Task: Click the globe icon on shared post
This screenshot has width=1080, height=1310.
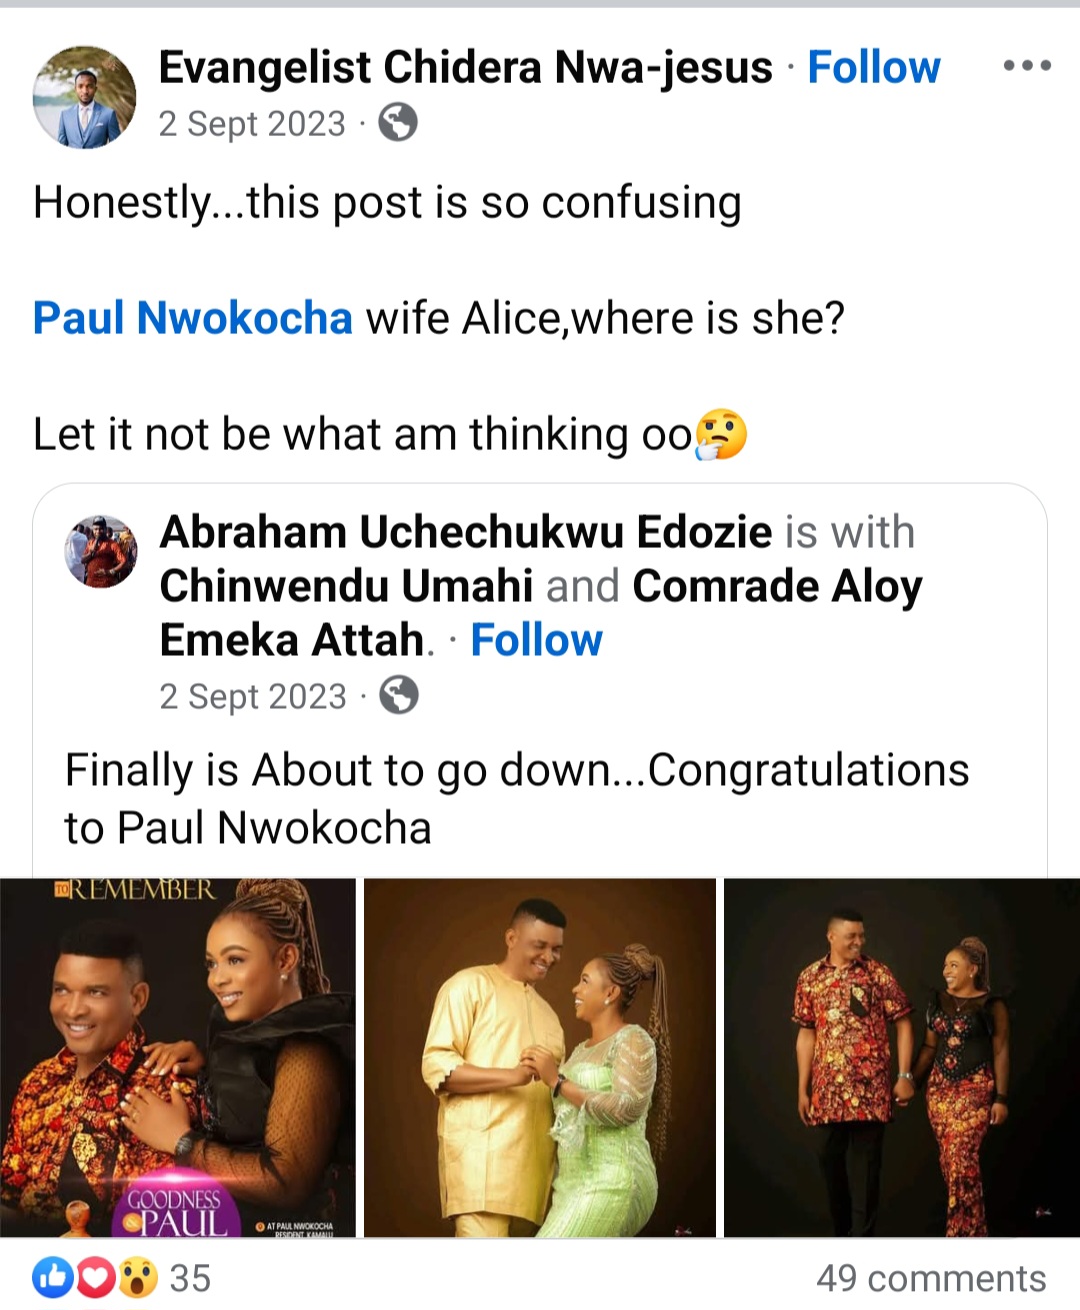Action: pyautogui.click(x=398, y=696)
